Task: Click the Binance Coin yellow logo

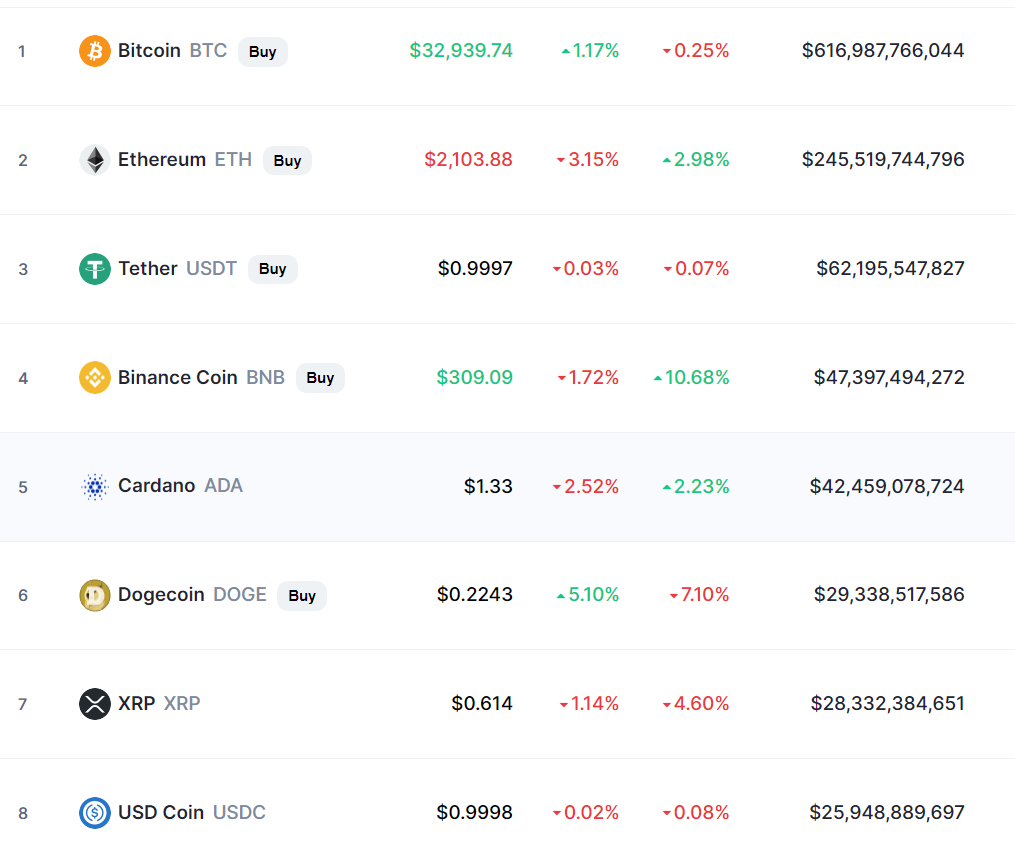Action: click(95, 378)
